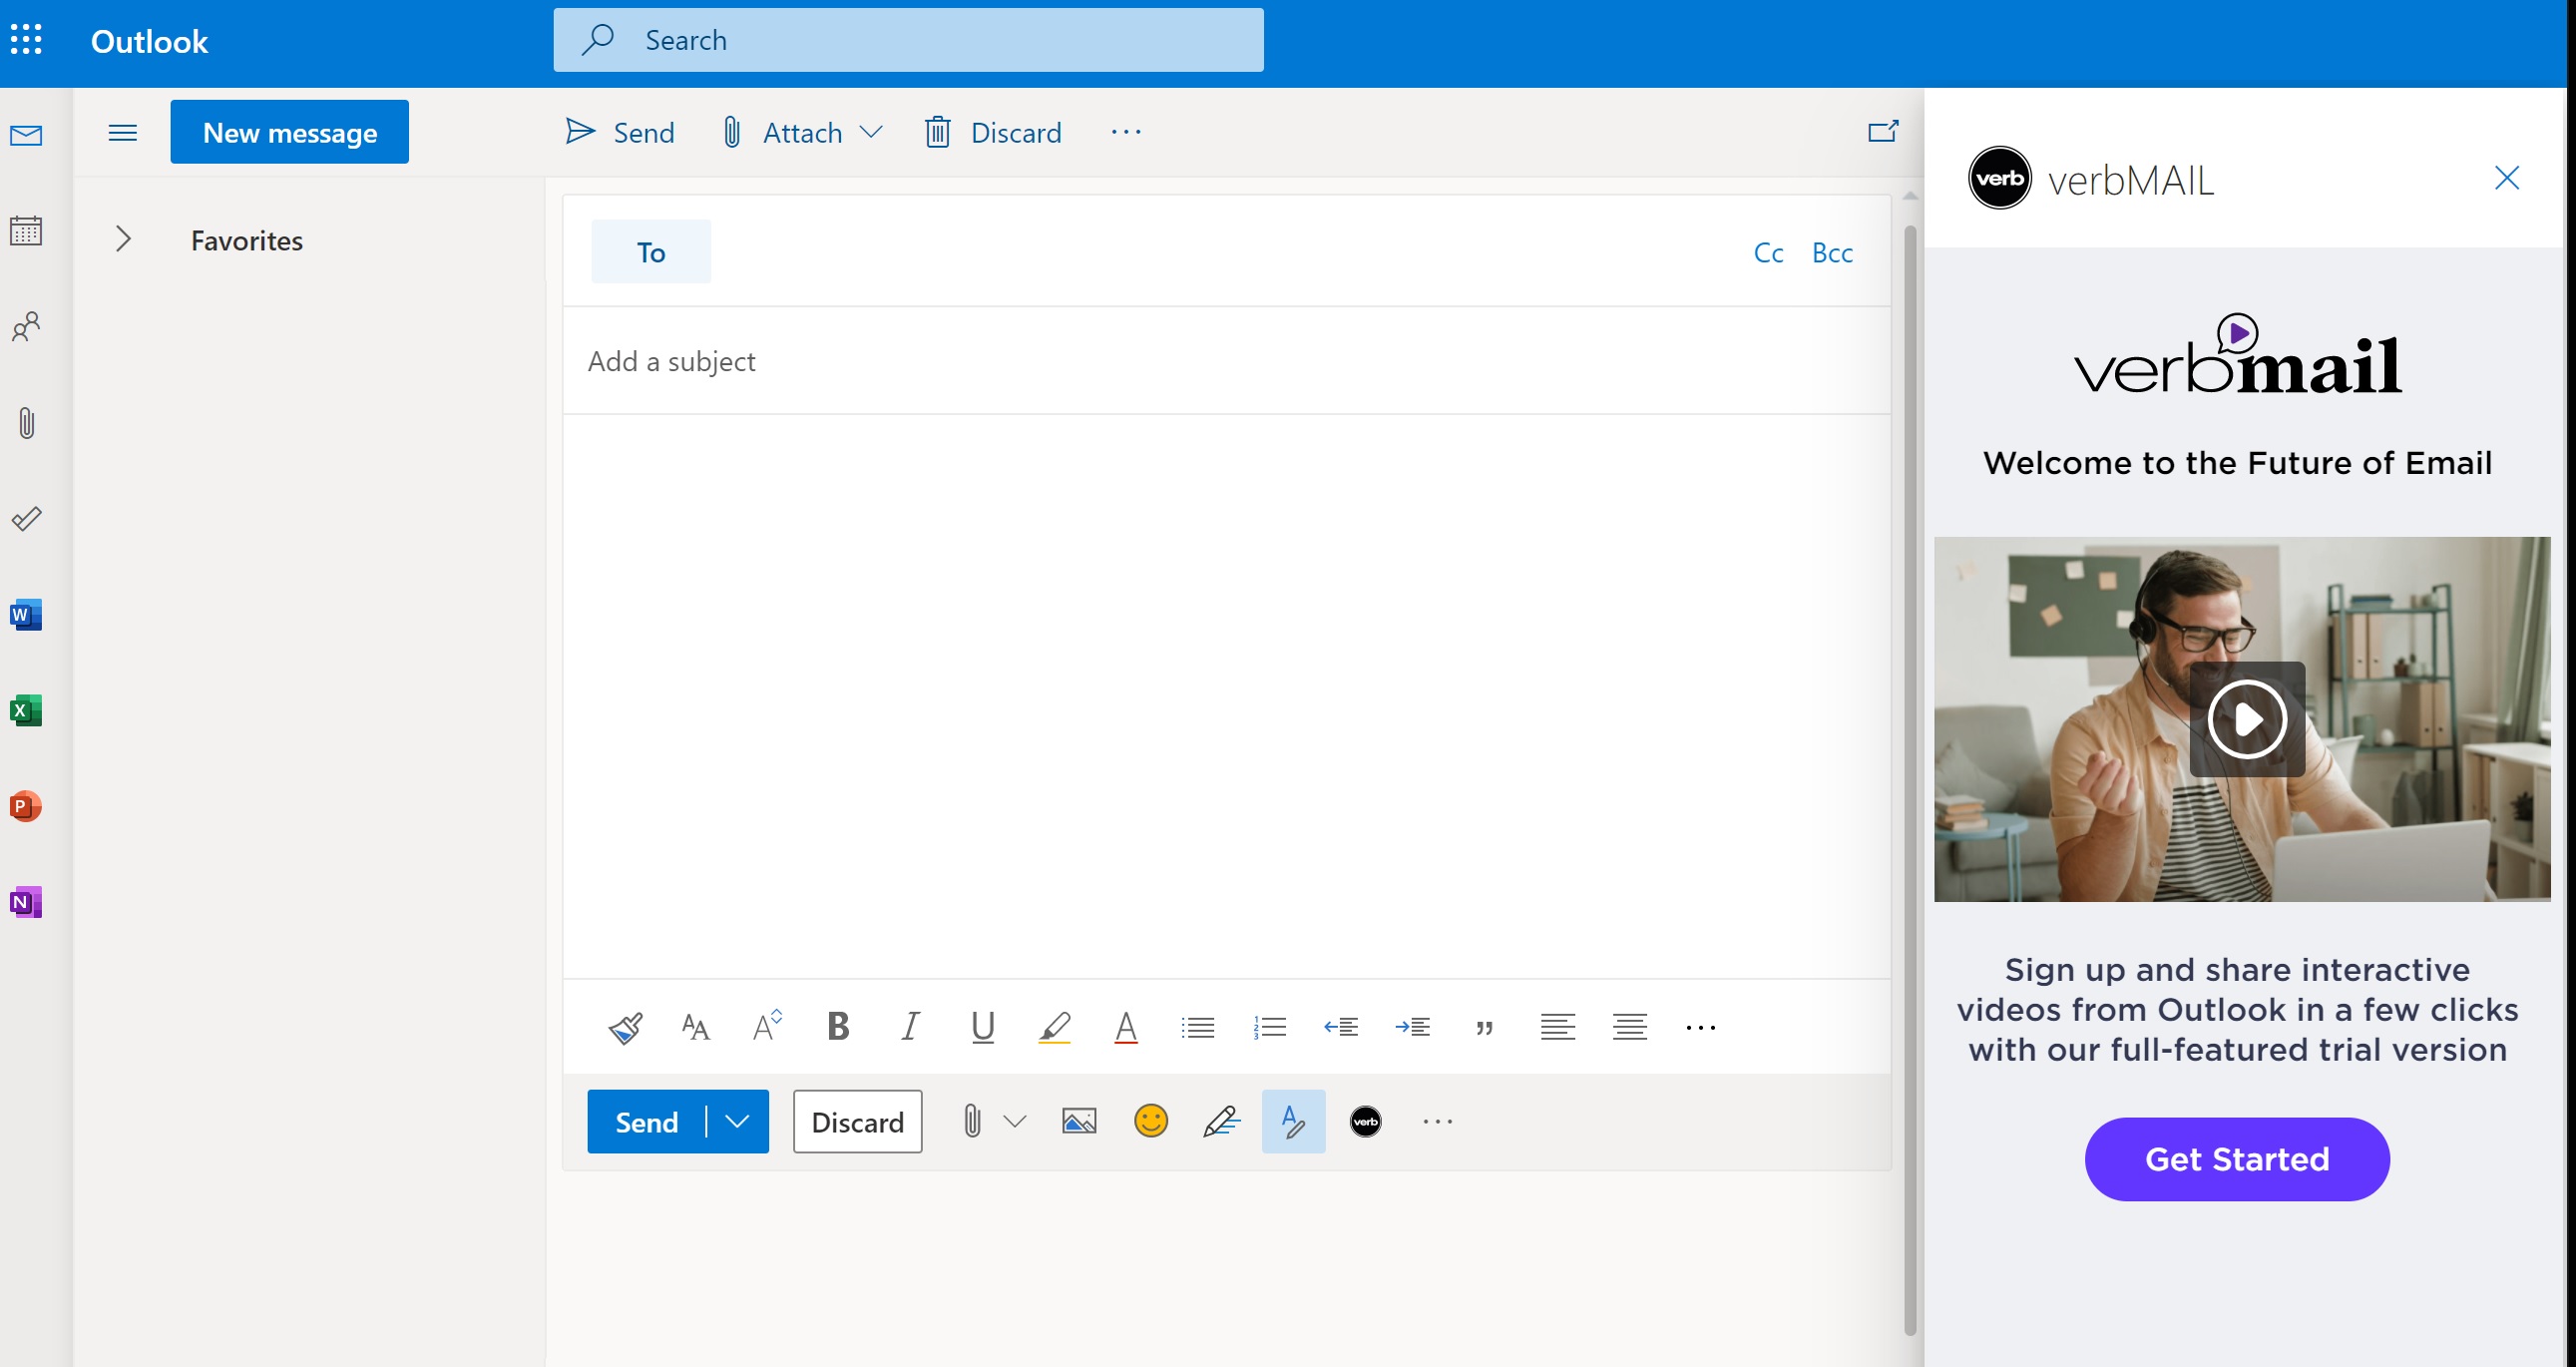Open To Do checkmark in sidebar

[26, 518]
